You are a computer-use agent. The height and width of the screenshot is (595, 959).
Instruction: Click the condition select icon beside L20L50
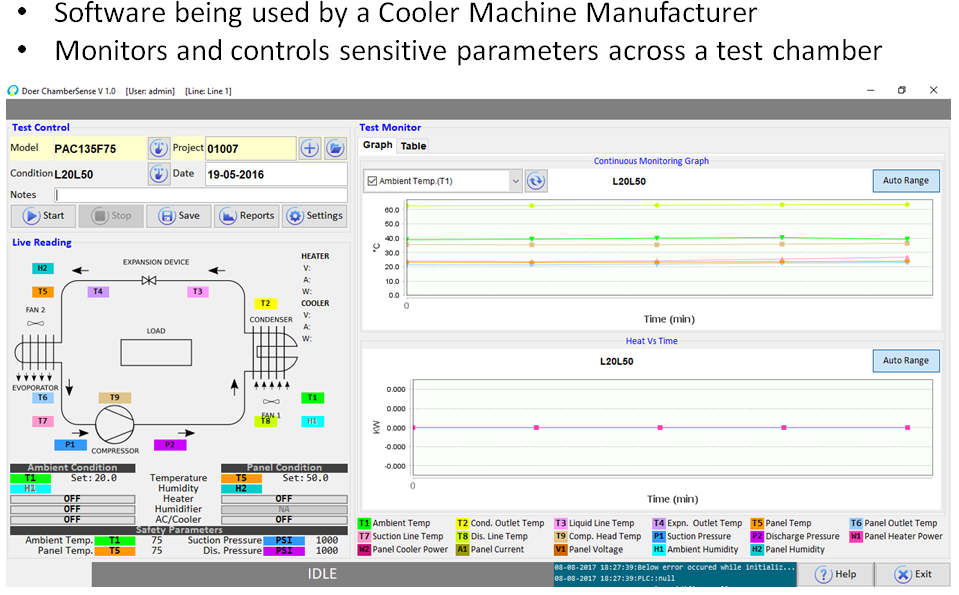[x=158, y=174]
